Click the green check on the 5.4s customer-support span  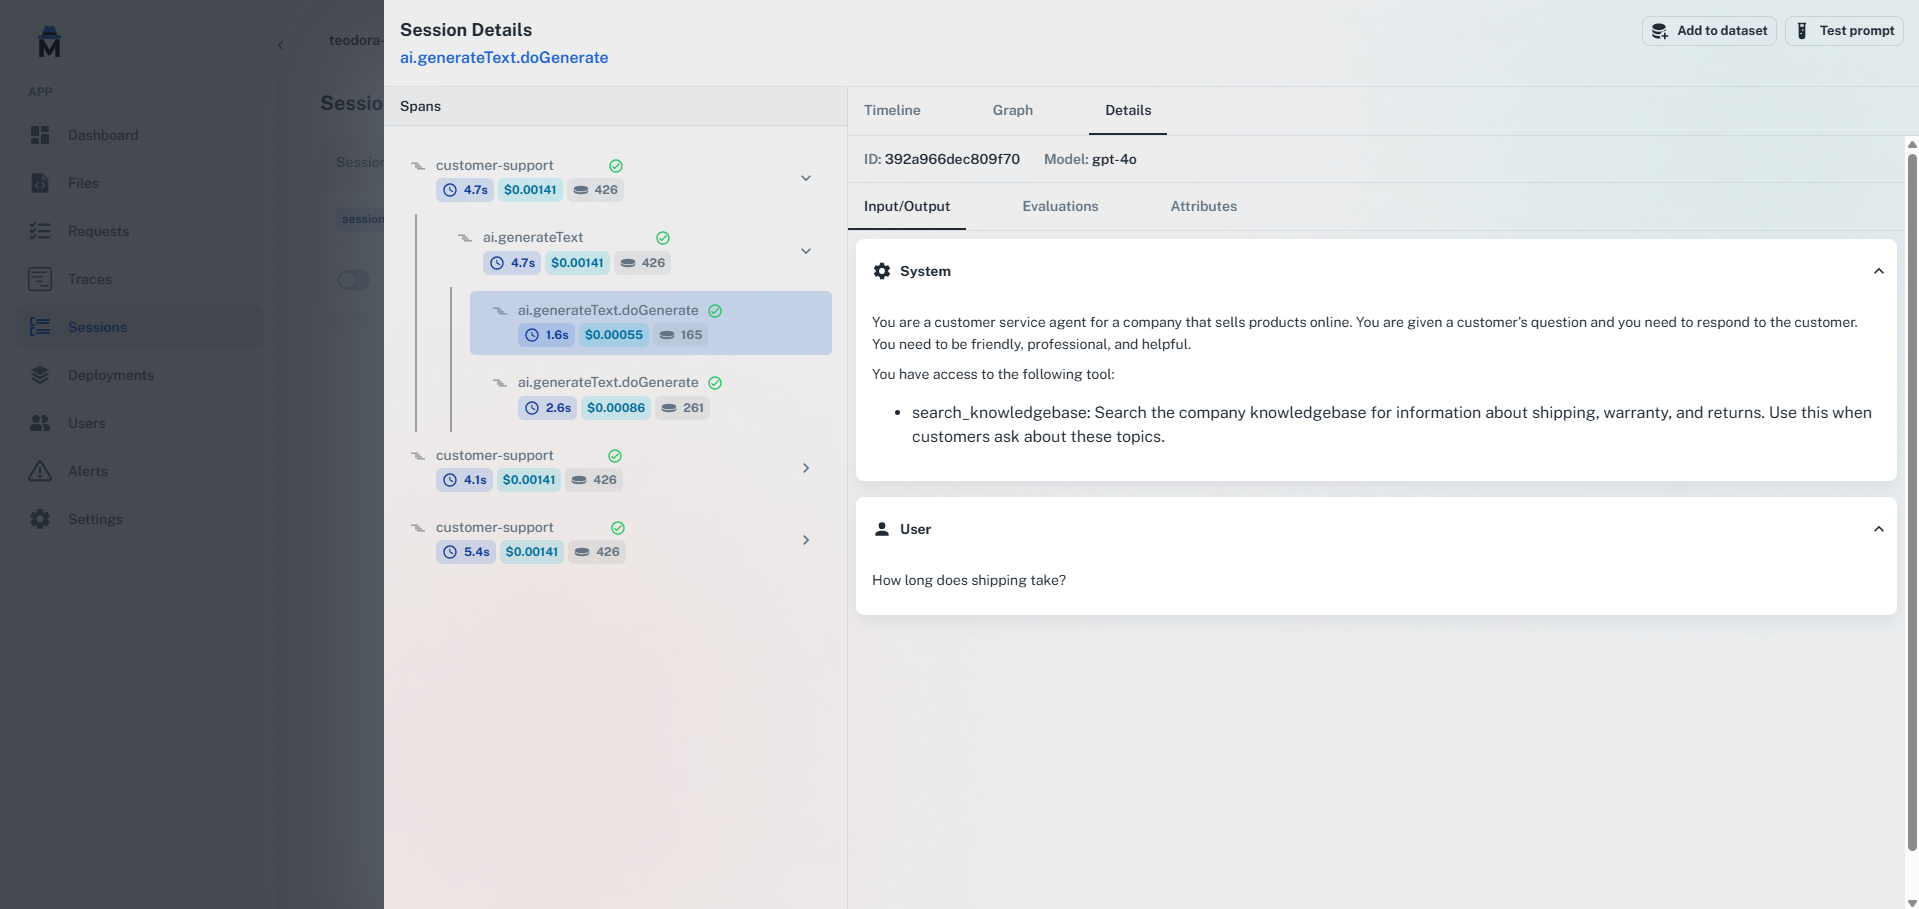(x=618, y=528)
